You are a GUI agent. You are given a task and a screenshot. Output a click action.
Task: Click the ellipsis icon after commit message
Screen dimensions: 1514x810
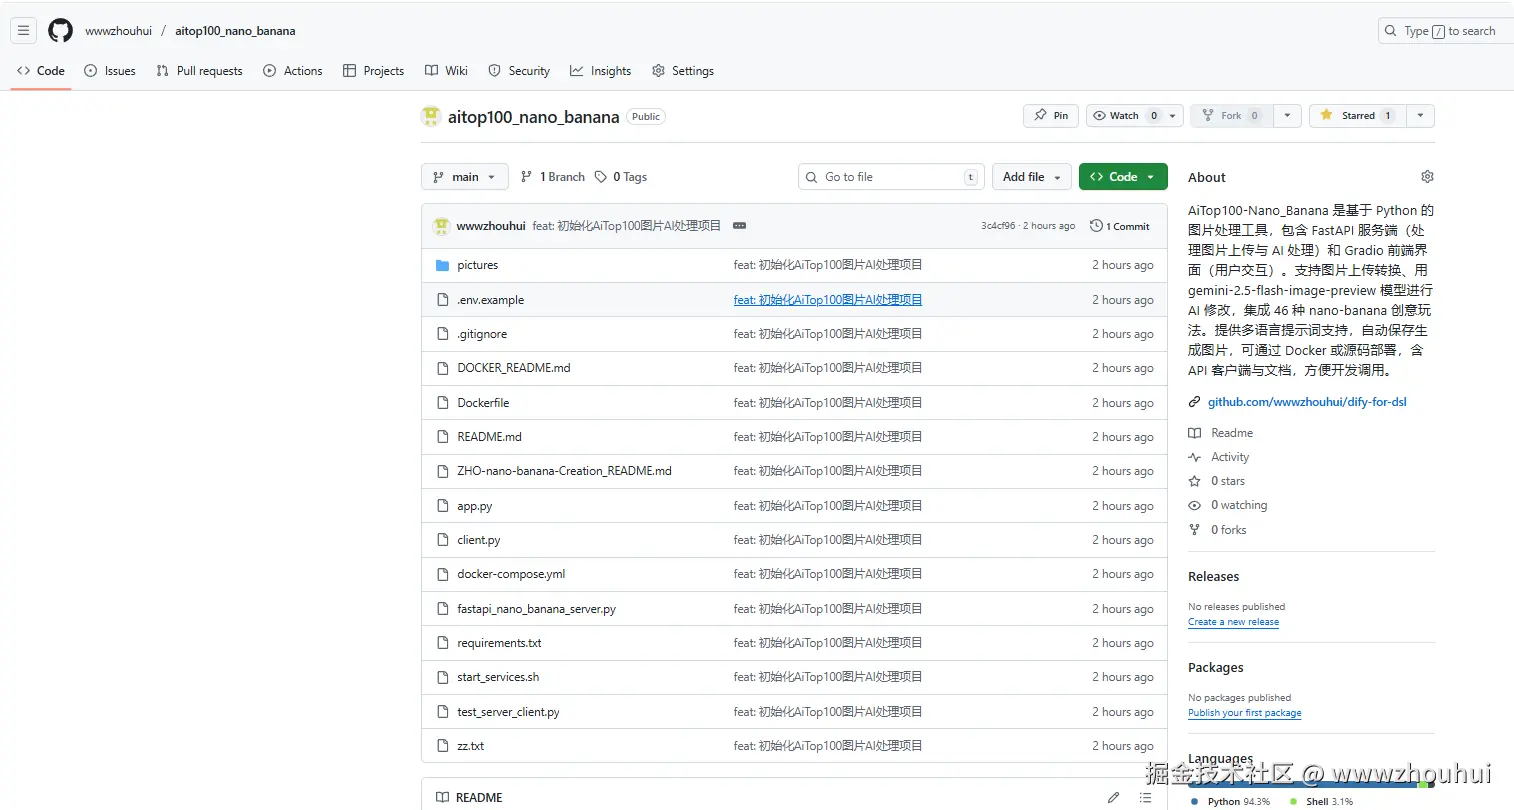click(739, 226)
